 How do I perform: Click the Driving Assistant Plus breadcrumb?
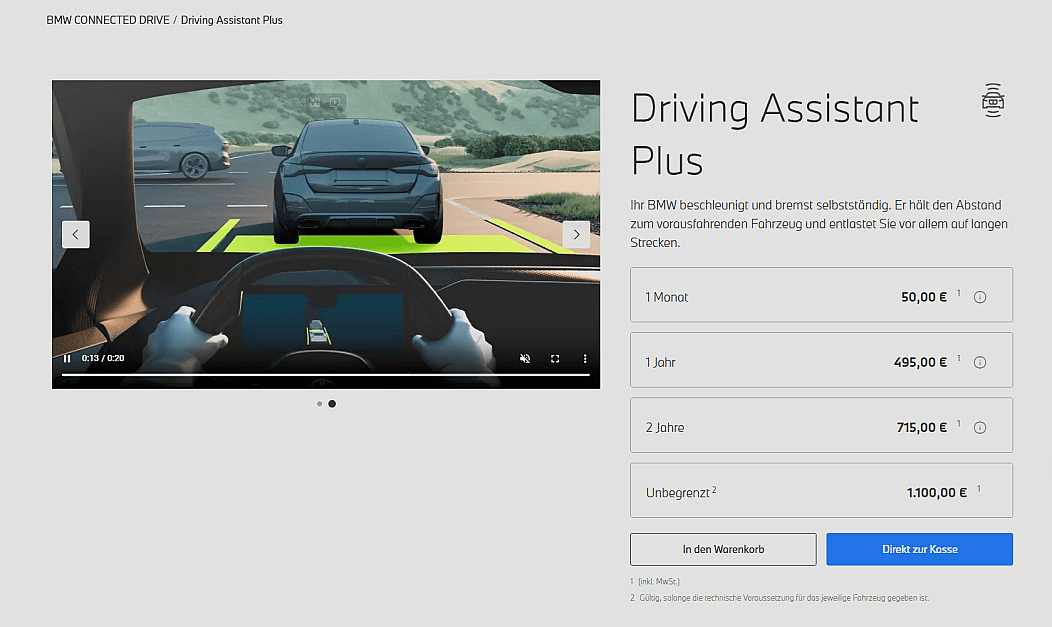coord(231,20)
